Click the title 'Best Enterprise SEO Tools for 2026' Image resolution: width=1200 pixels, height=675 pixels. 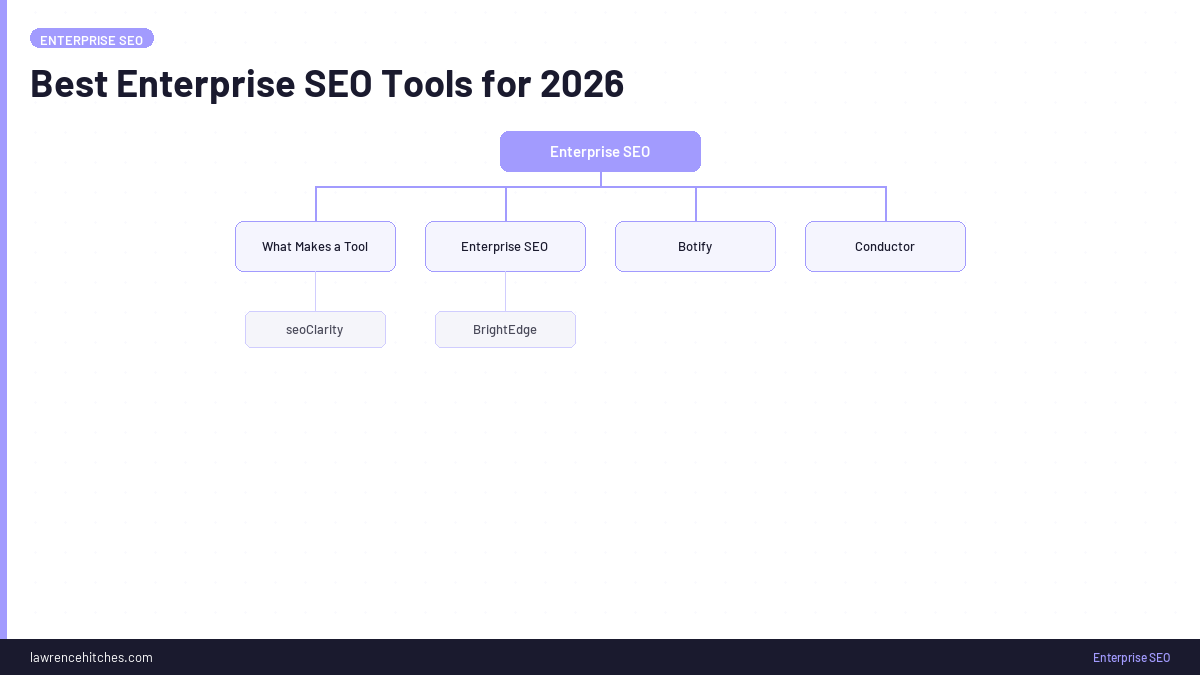click(x=327, y=84)
